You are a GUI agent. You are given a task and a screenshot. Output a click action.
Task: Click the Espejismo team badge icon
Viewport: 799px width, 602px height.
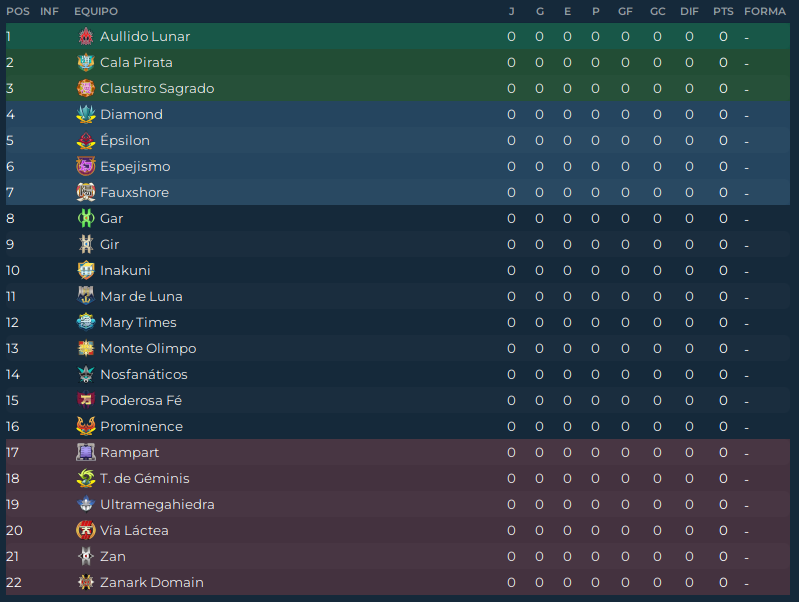pyautogui.click(x=86, y=167)
